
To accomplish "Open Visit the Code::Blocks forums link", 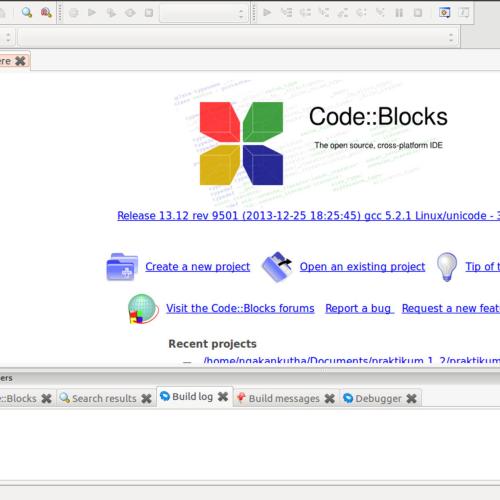I will [x=240, y=308].
